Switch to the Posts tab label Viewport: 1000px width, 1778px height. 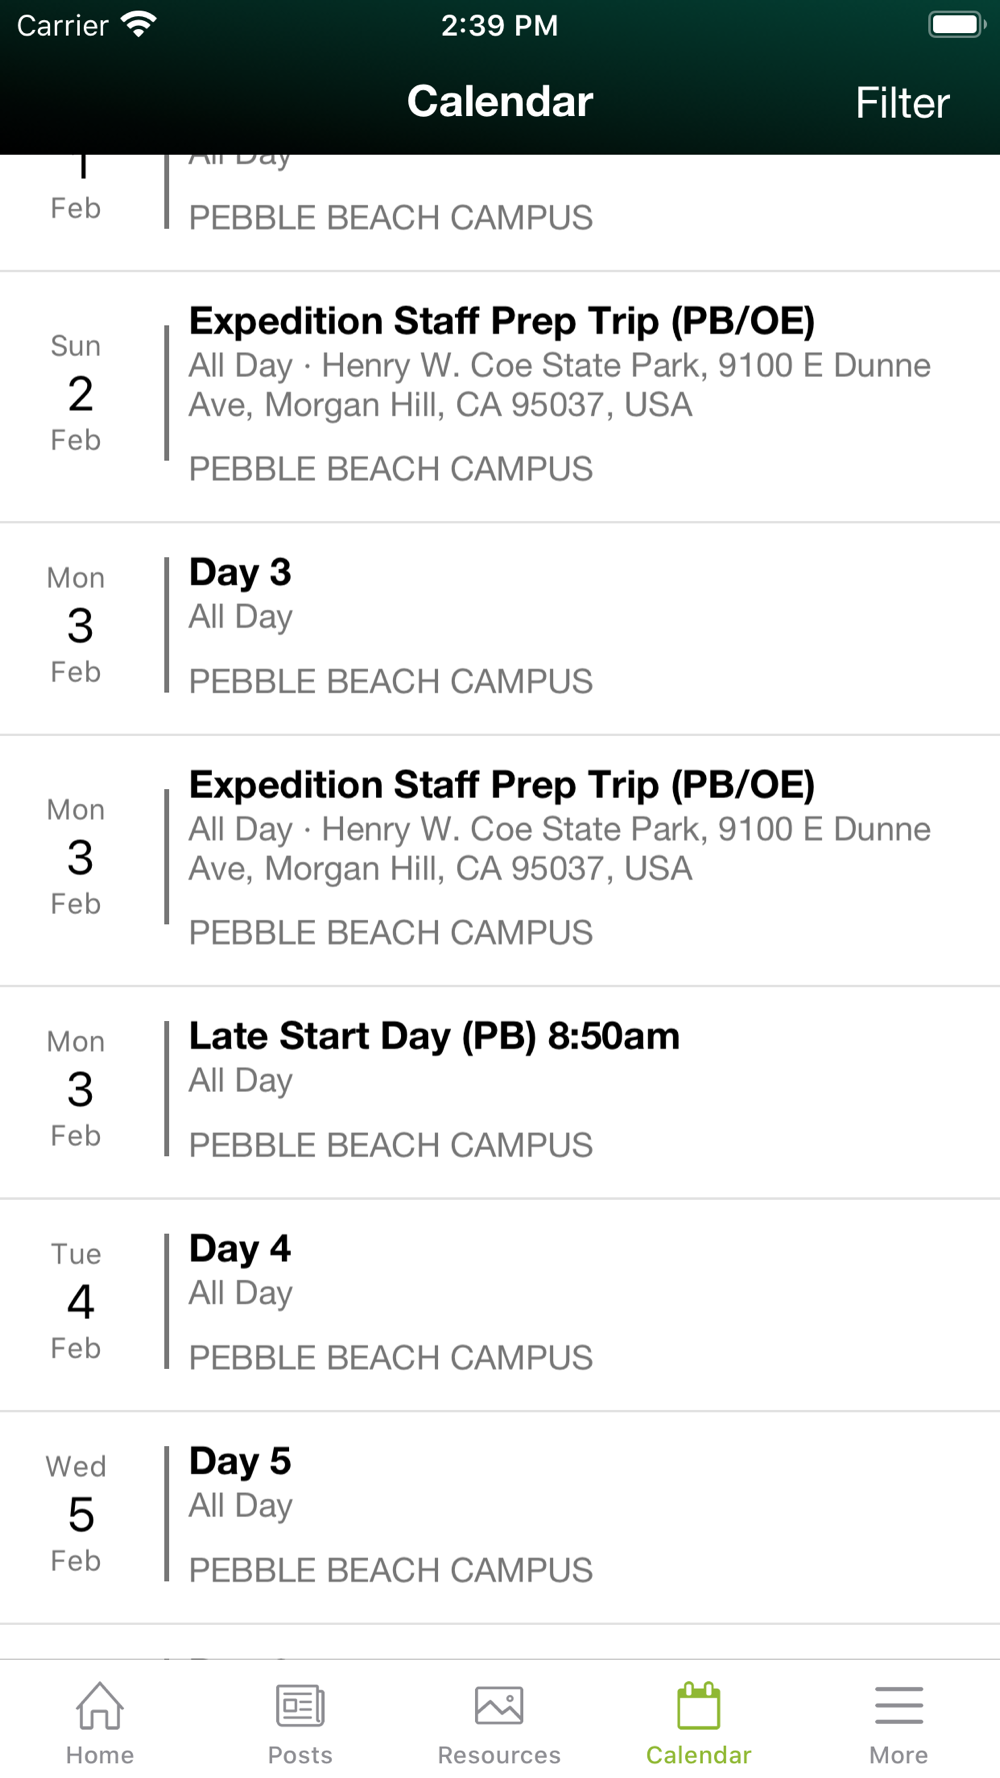(300, 1755)
